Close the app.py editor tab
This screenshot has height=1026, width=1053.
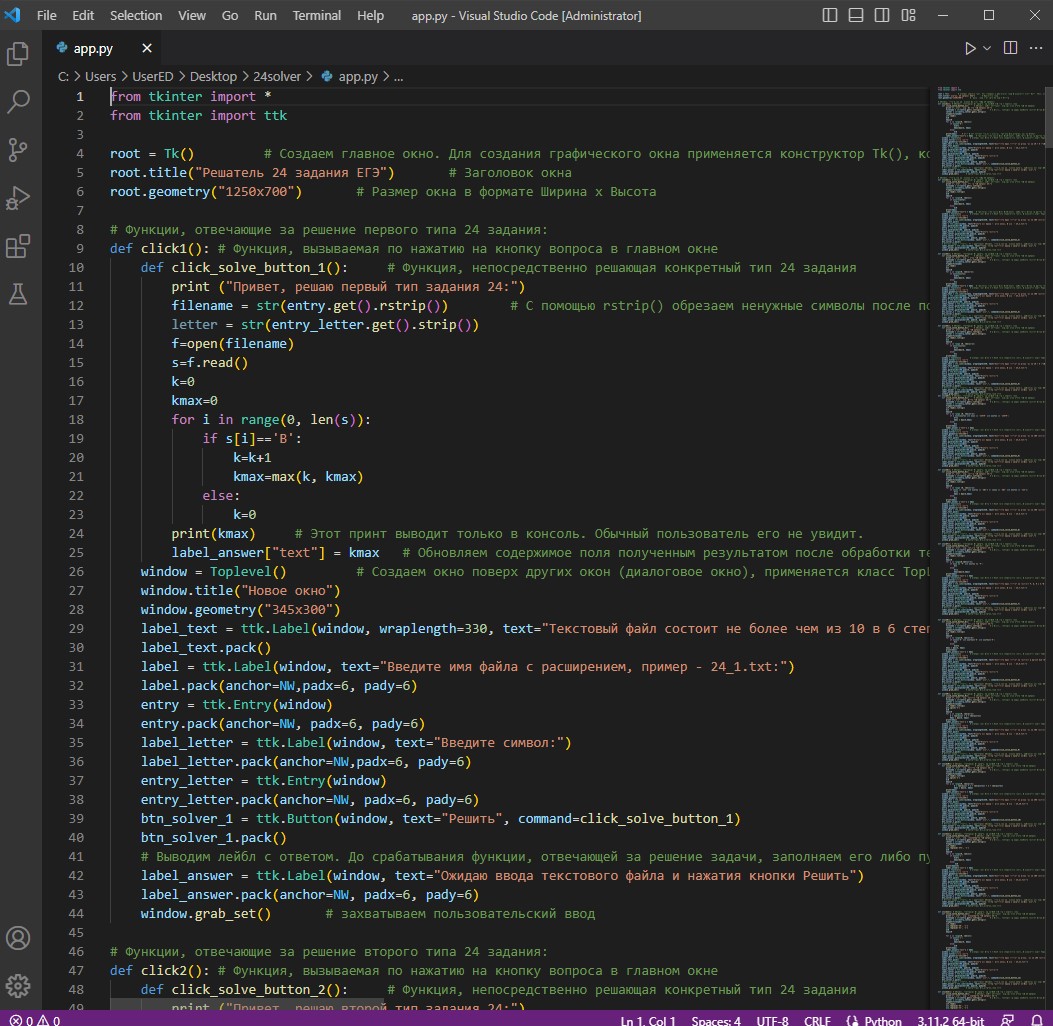pos(147,48)
